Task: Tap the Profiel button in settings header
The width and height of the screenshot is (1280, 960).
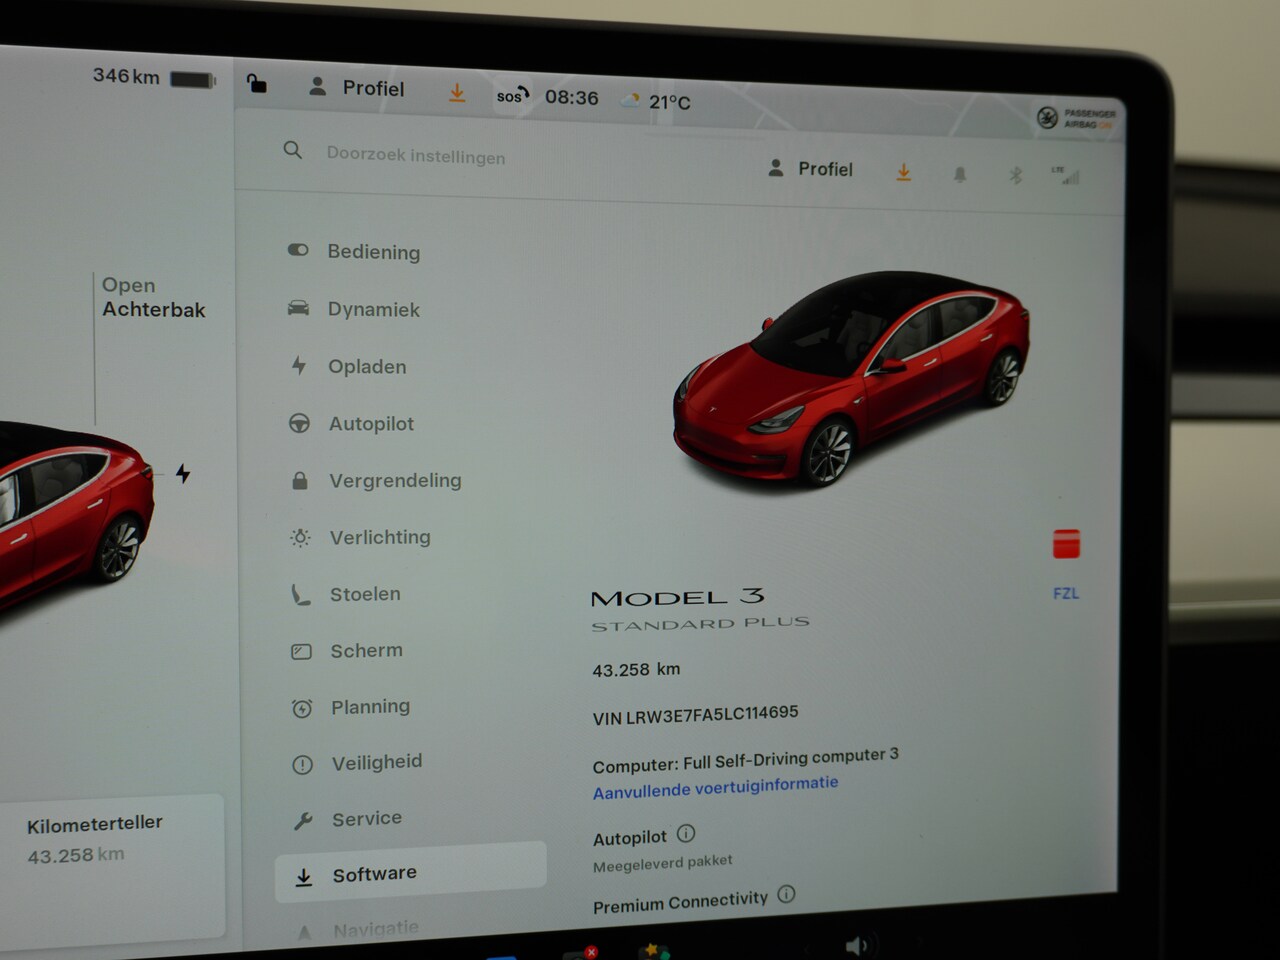Action: tap(811, 169)
